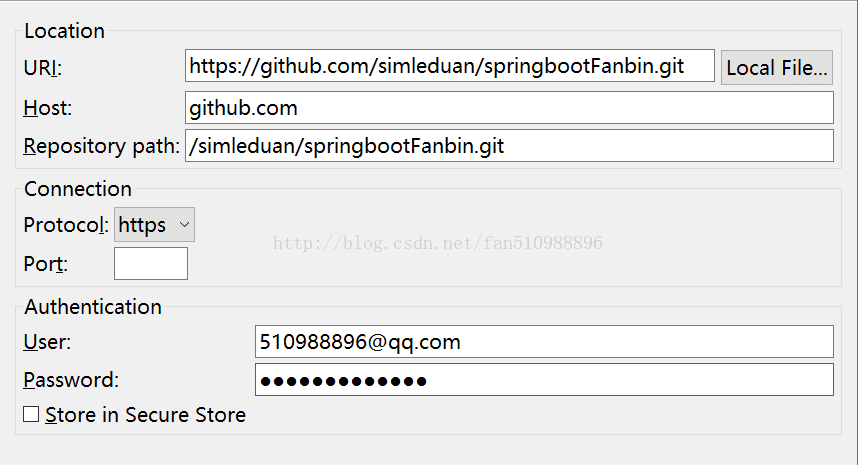Image resolution: width=858 pixels, height=465 pixels.
Task: Focus the User field with 510988896@qq.com
Action: [x=544, y=342]
